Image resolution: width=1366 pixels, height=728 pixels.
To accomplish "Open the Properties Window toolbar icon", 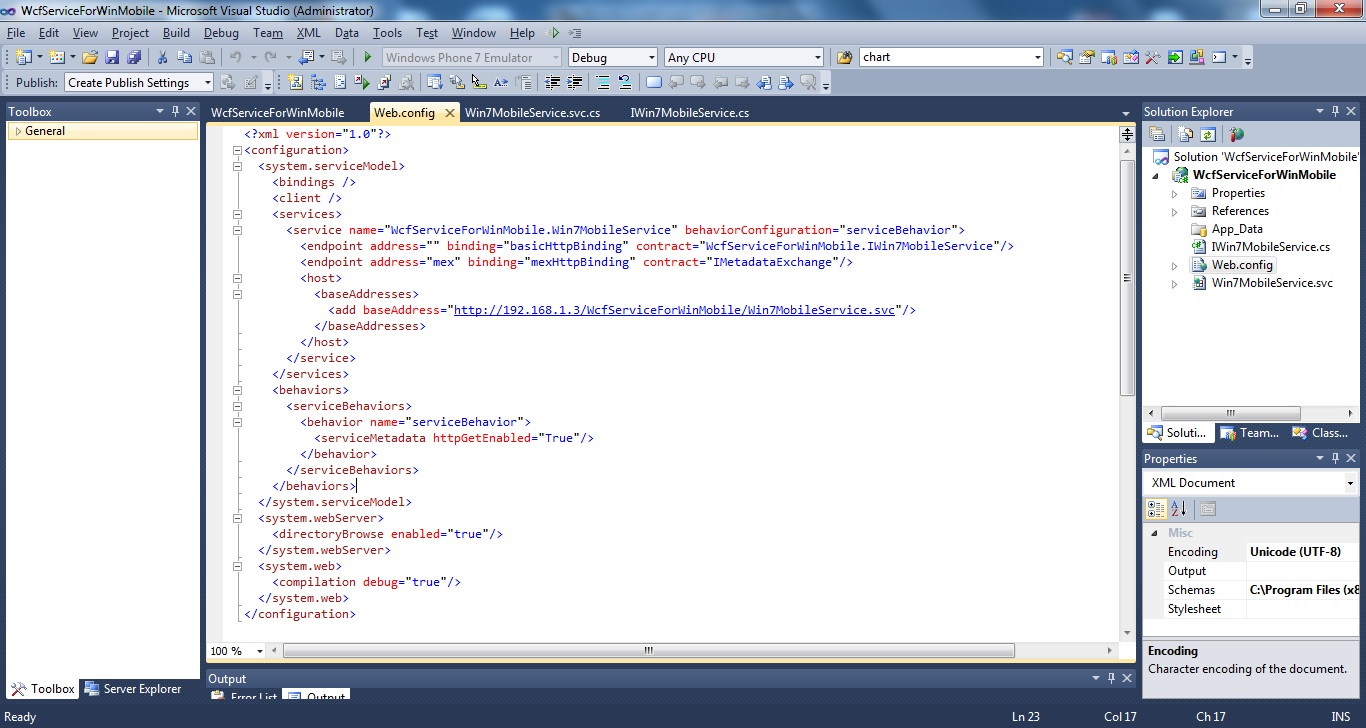I will pyautogui.click(x=1087, y=57).
